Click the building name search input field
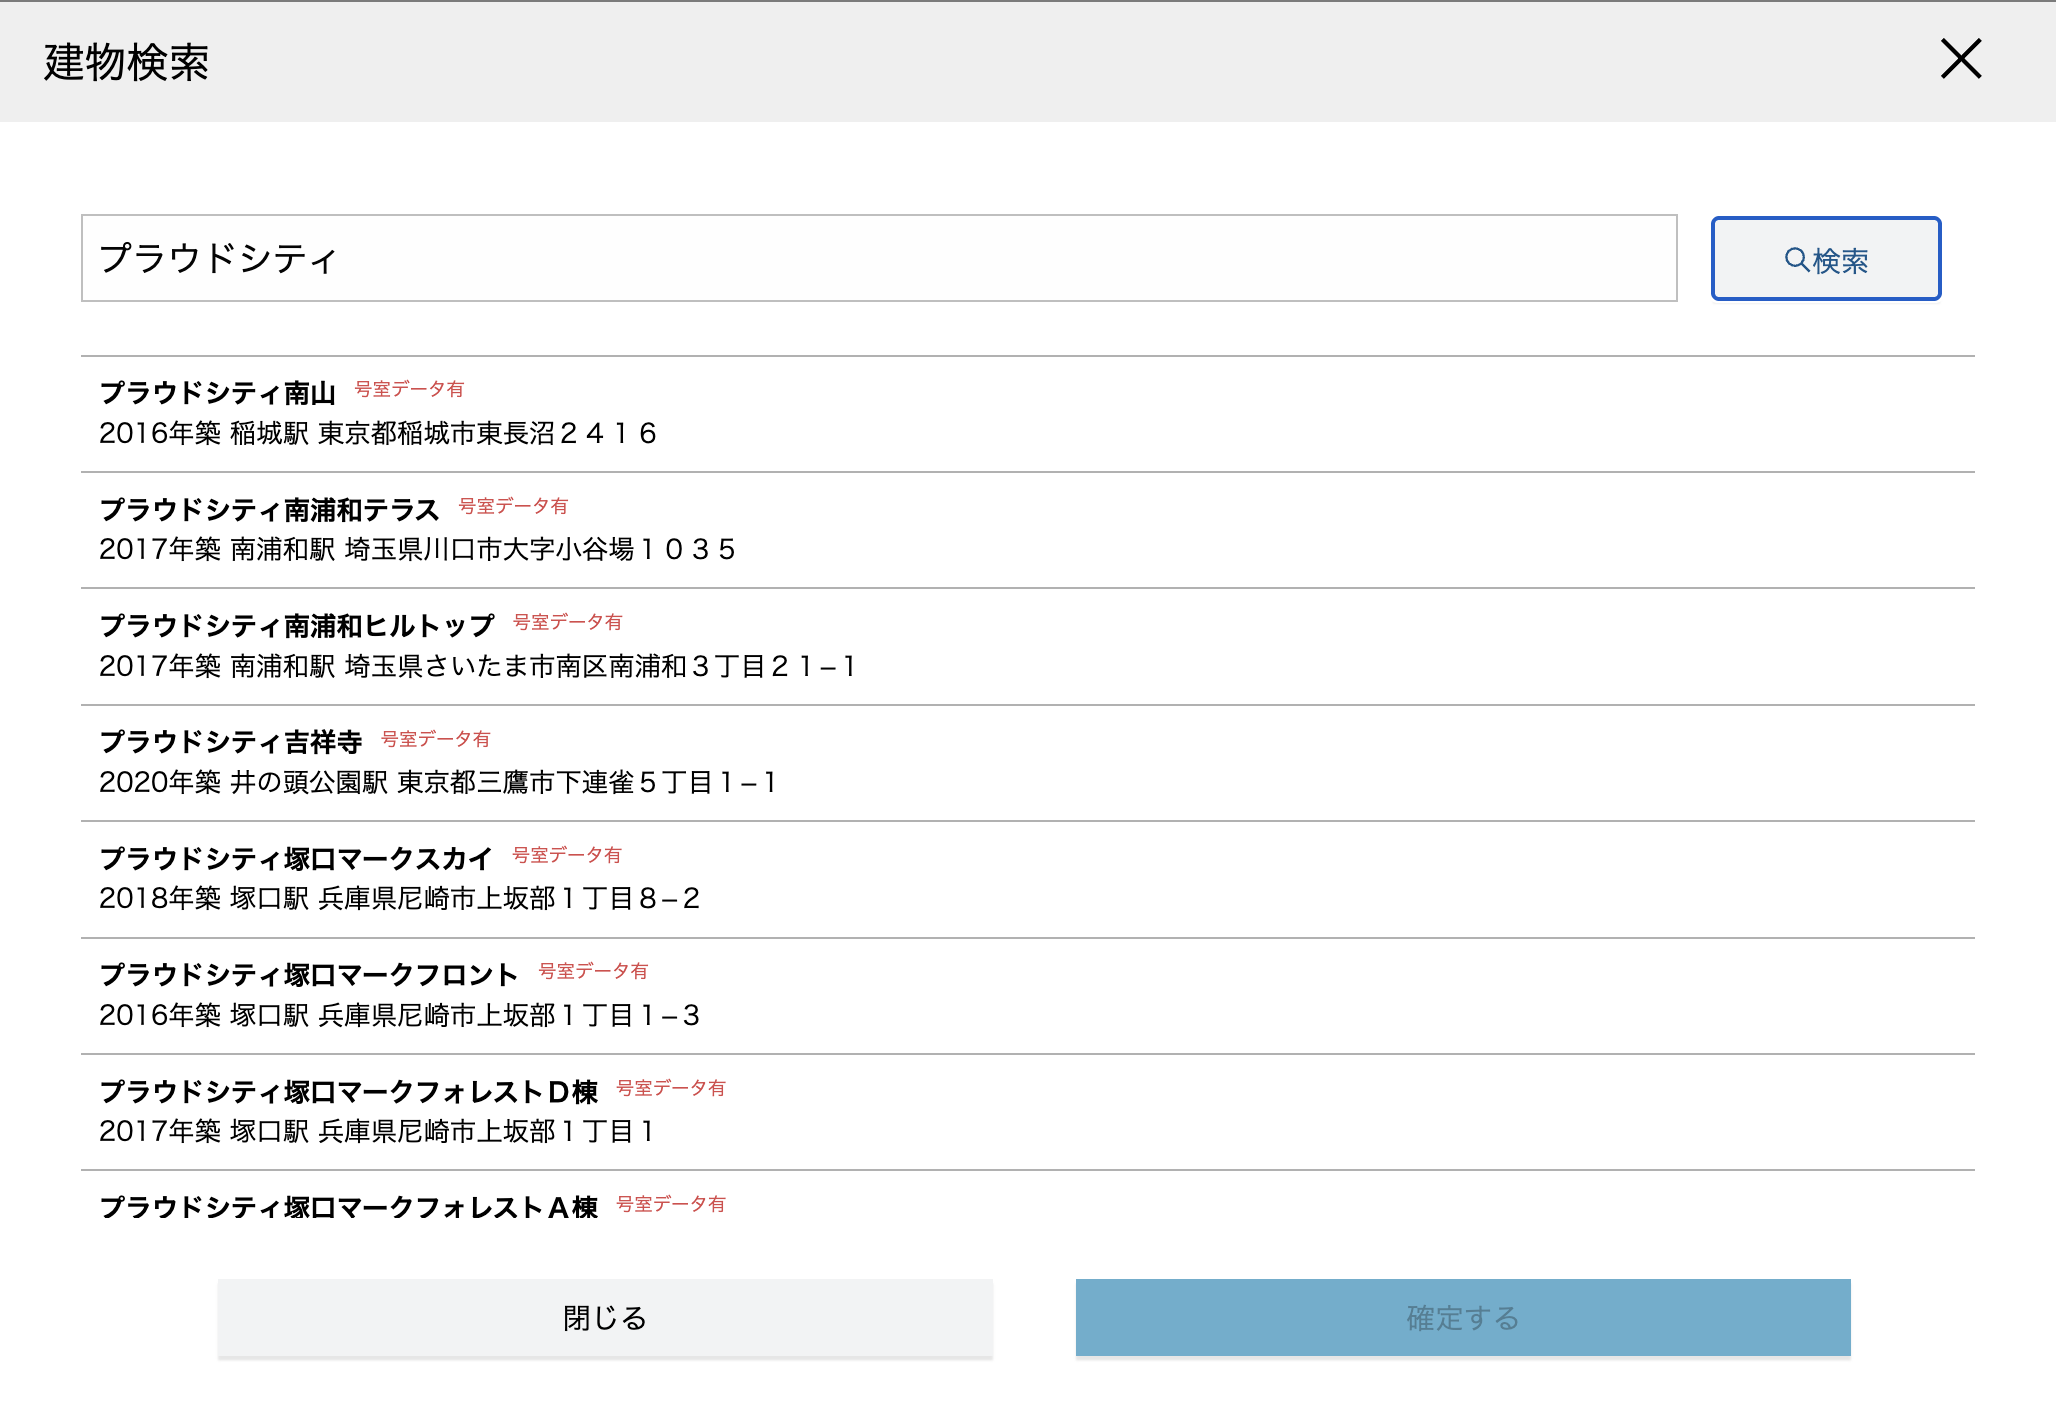The width and height of the screenshot is (2056, 1406). (x=878, y=258)
